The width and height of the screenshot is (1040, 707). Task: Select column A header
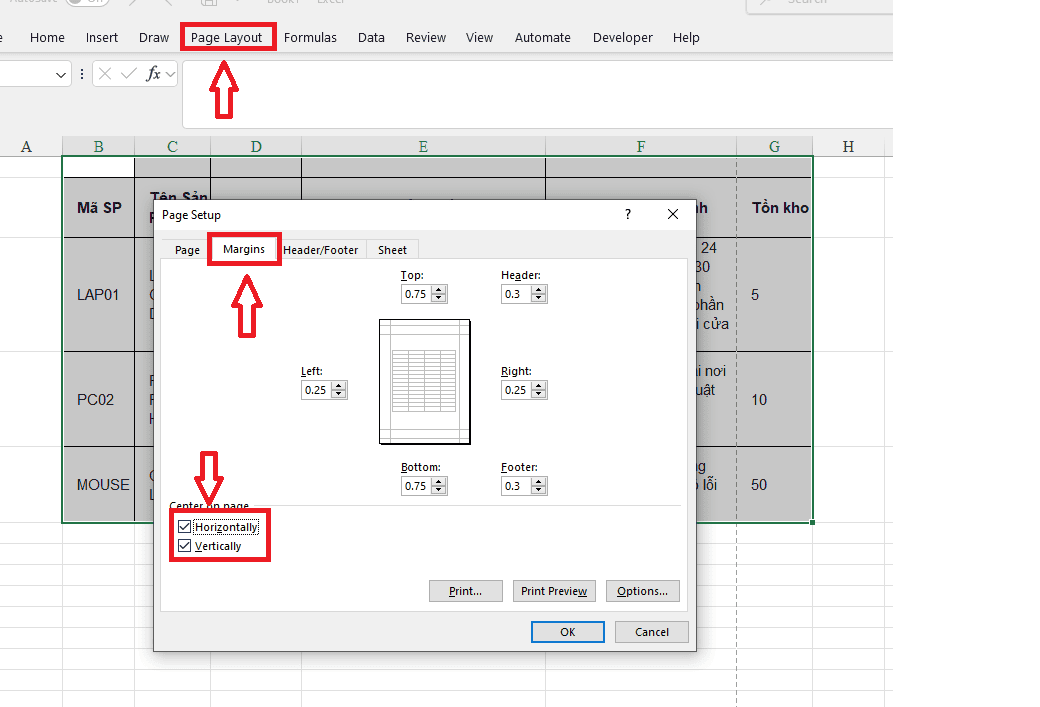27,147
